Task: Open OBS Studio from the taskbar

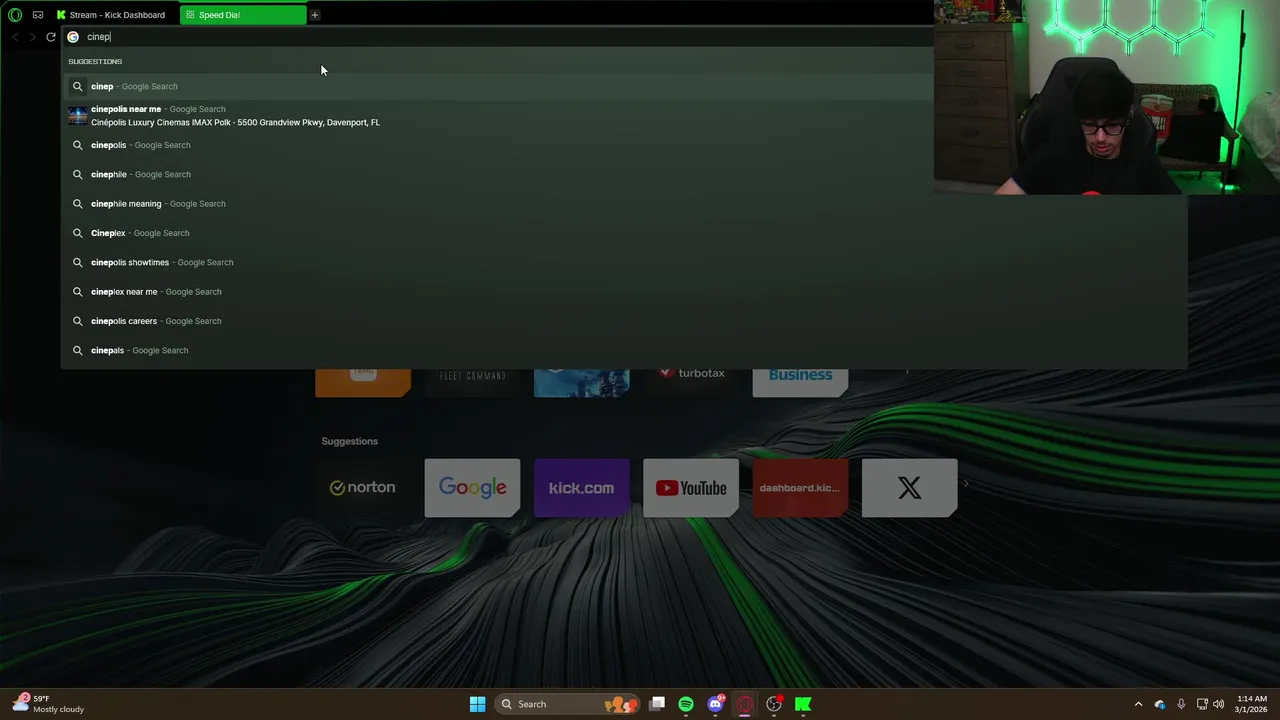Action: pyautogui.click(x=774, y=704)
